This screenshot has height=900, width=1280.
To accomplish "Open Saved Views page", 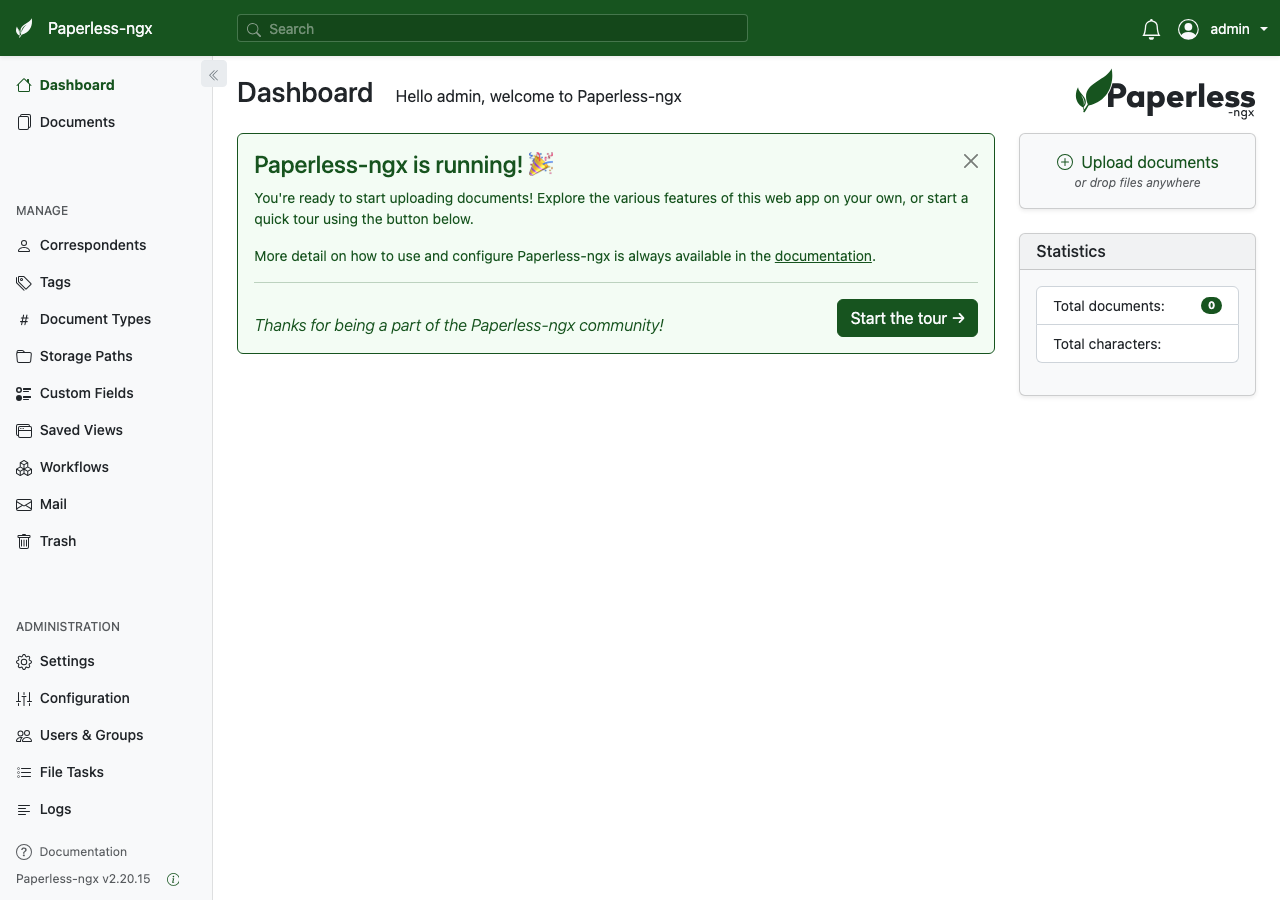I will tap(106, 430).
